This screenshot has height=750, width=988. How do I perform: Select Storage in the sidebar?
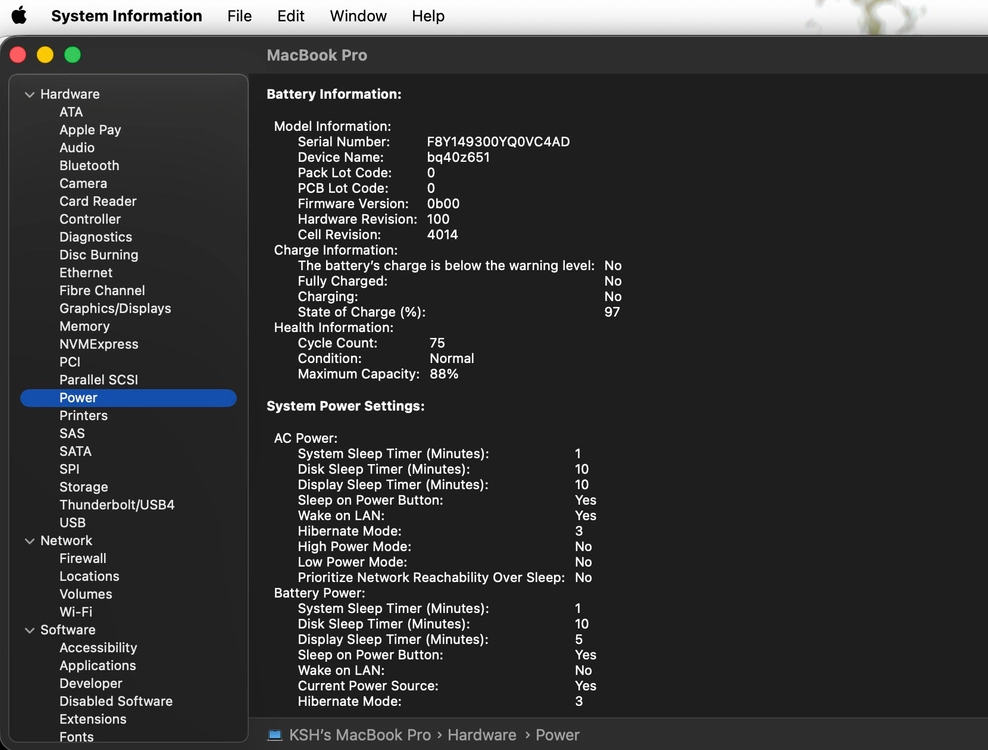click(84, 487)
